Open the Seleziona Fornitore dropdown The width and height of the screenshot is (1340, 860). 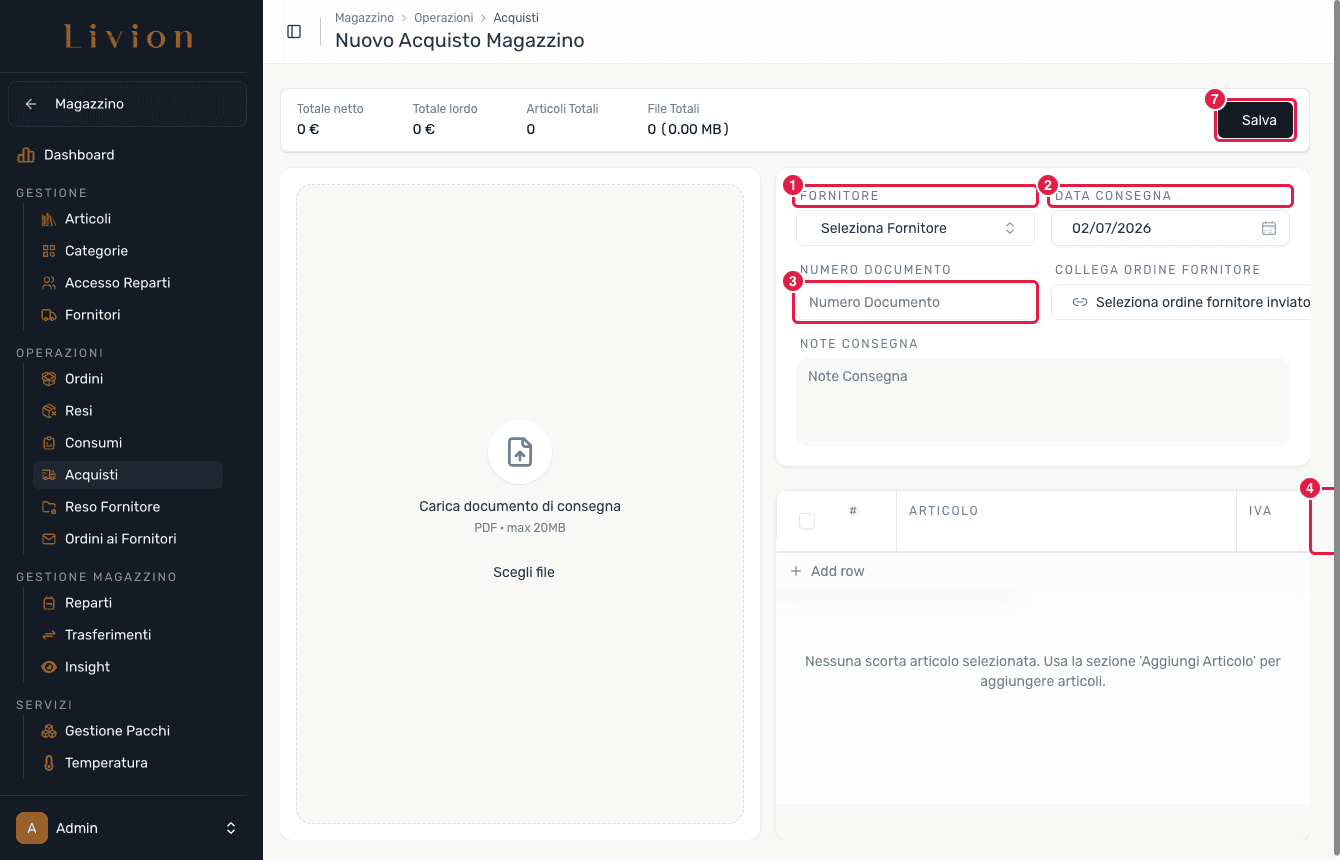915,228
